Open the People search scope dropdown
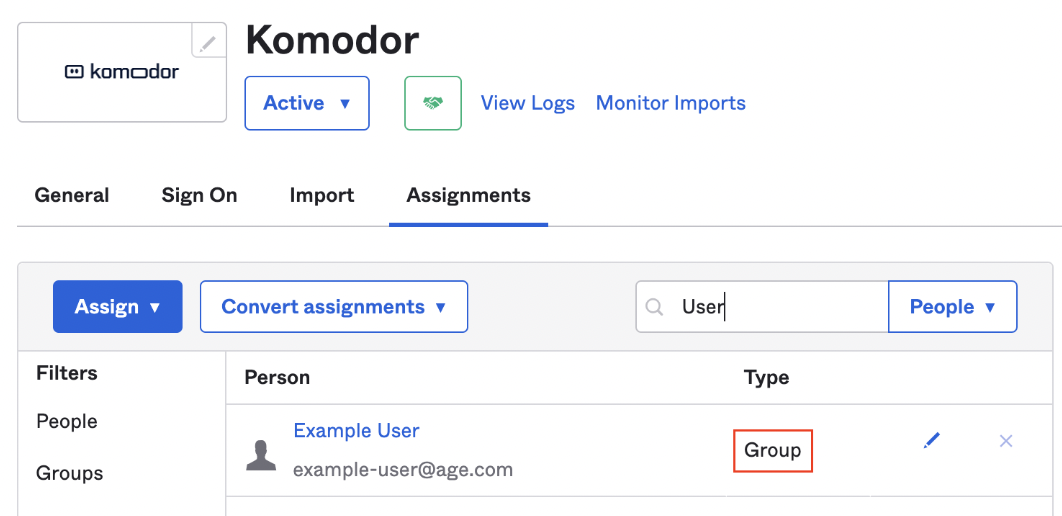Screen dimensions: 1062x516 point(953,307)
